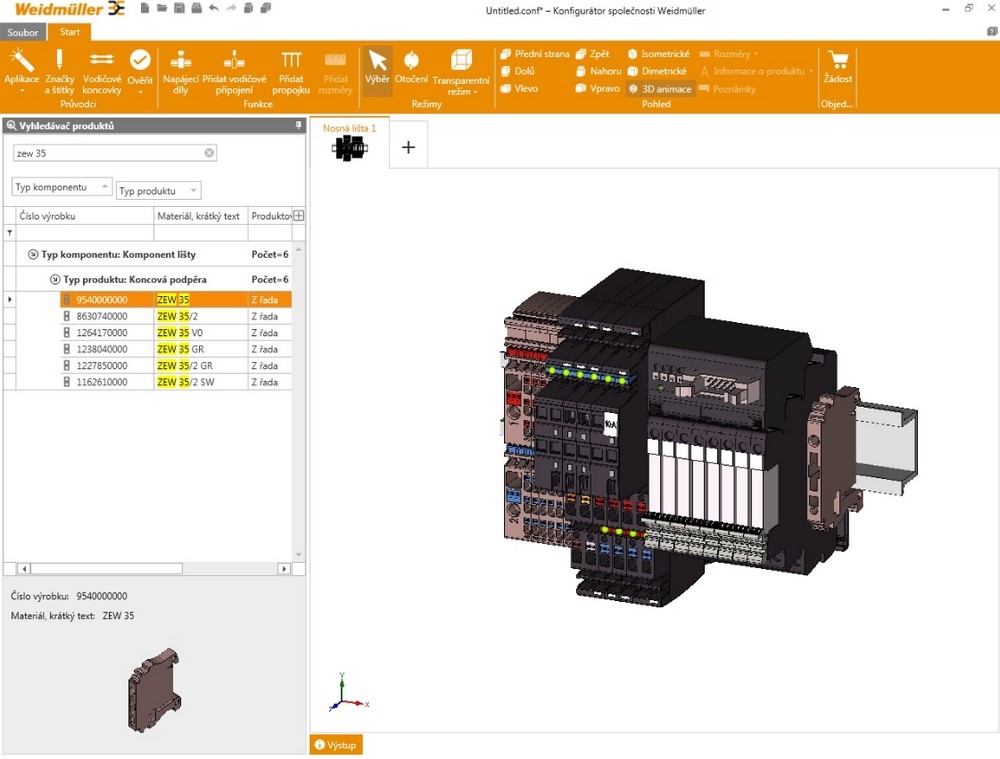Open the column chooser icon
Viewport: 1000px width, 759px height.
[298, 216]
